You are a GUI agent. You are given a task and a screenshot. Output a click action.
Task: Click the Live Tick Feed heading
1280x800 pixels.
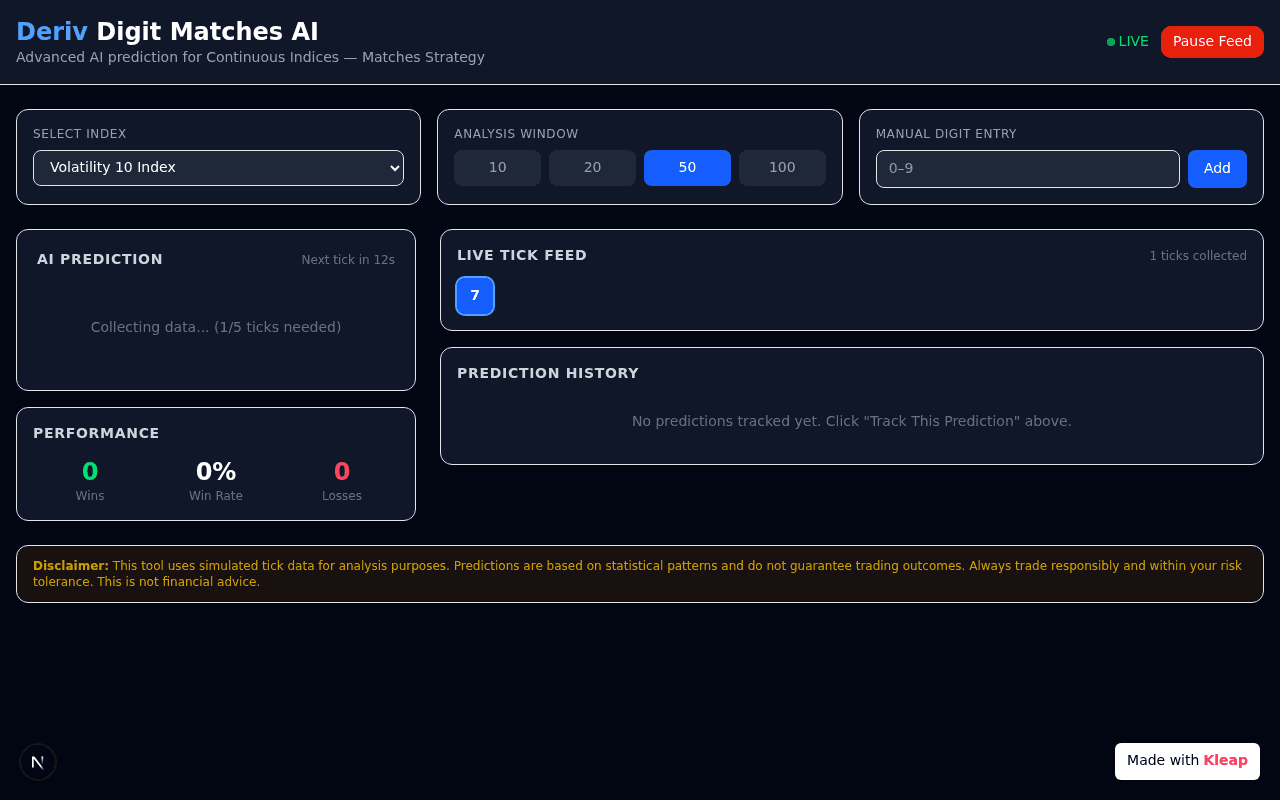pyautogui.click(x=522, y=255)
